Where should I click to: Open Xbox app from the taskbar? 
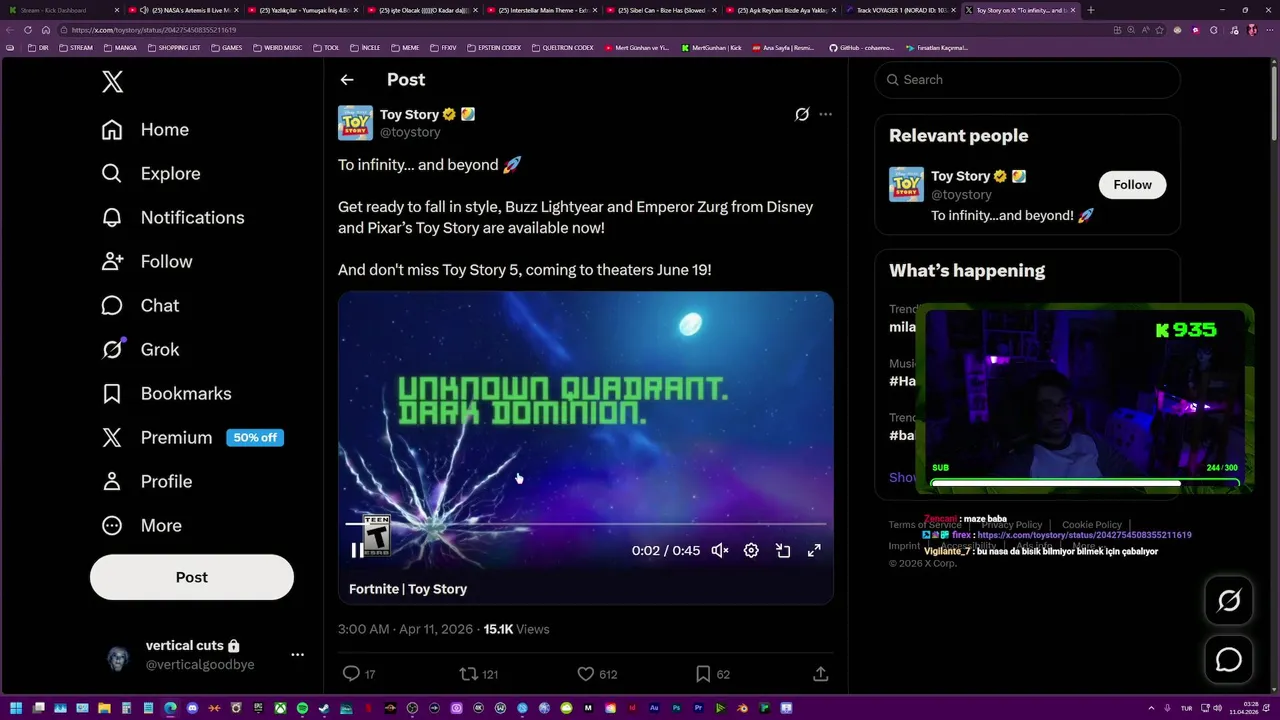[281, 709]
